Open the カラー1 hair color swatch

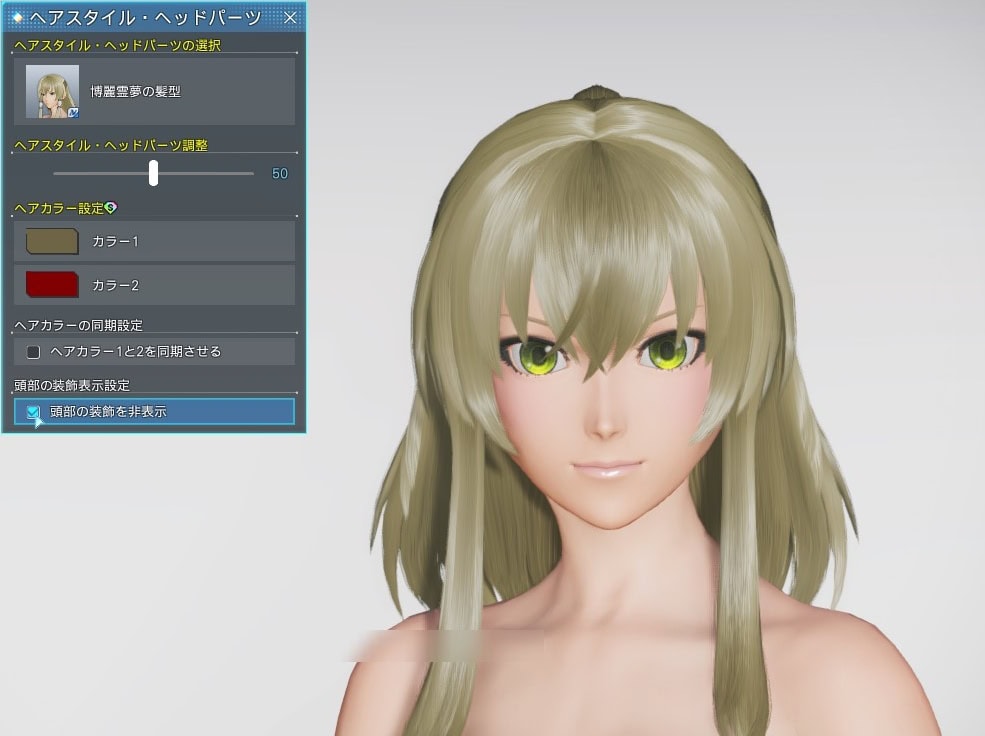click(x=52, y=241)
